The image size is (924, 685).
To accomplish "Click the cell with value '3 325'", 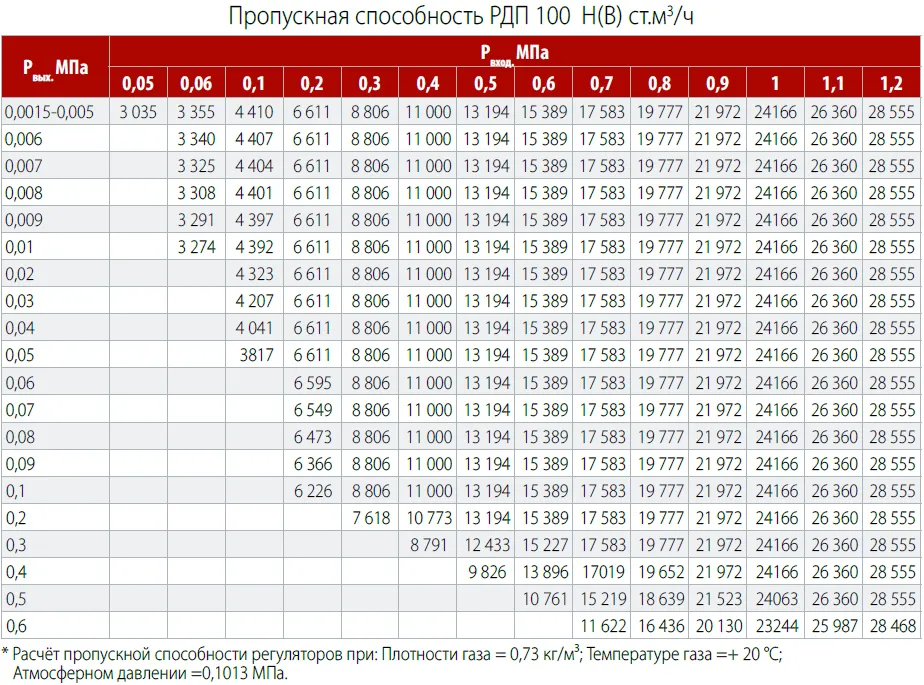I will click(196, 166).
